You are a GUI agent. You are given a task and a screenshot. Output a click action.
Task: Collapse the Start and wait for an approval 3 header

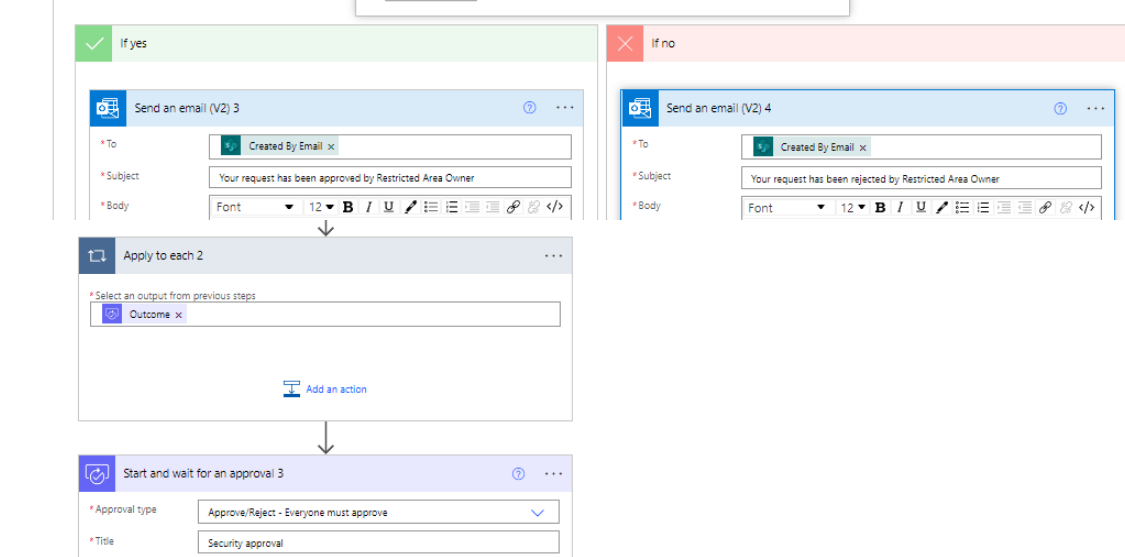pyautogui.click(x=326, y=474)
